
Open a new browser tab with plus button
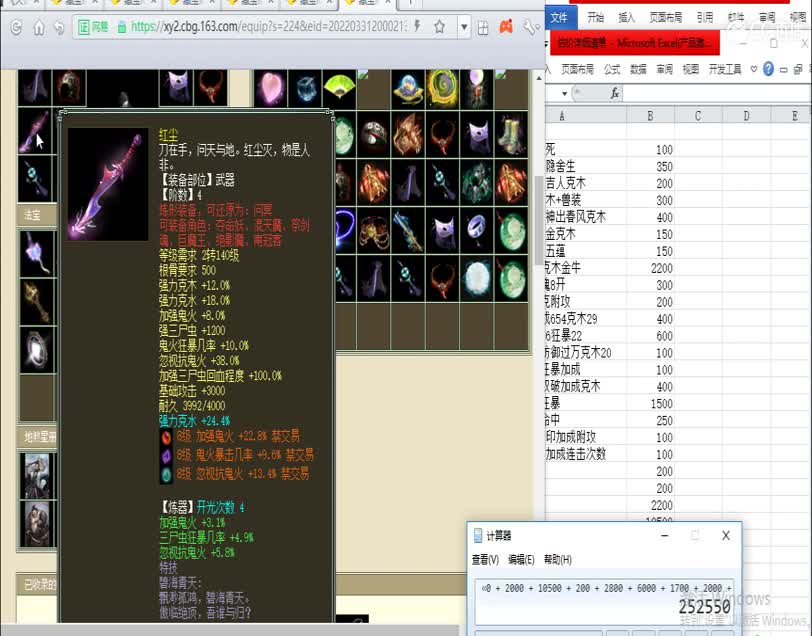click(x=410, y=3)
